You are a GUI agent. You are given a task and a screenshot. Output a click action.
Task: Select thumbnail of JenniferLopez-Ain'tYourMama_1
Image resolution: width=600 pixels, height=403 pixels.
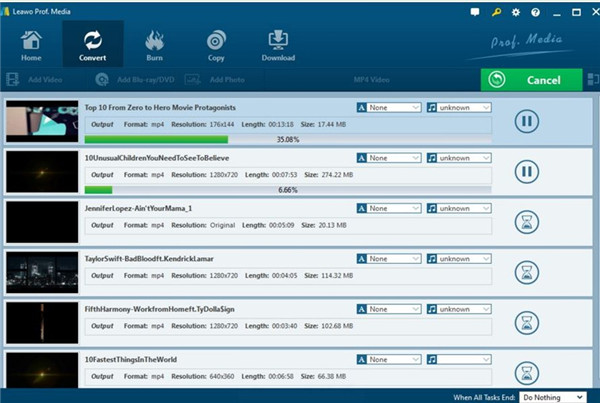click(x=42, y=222)
